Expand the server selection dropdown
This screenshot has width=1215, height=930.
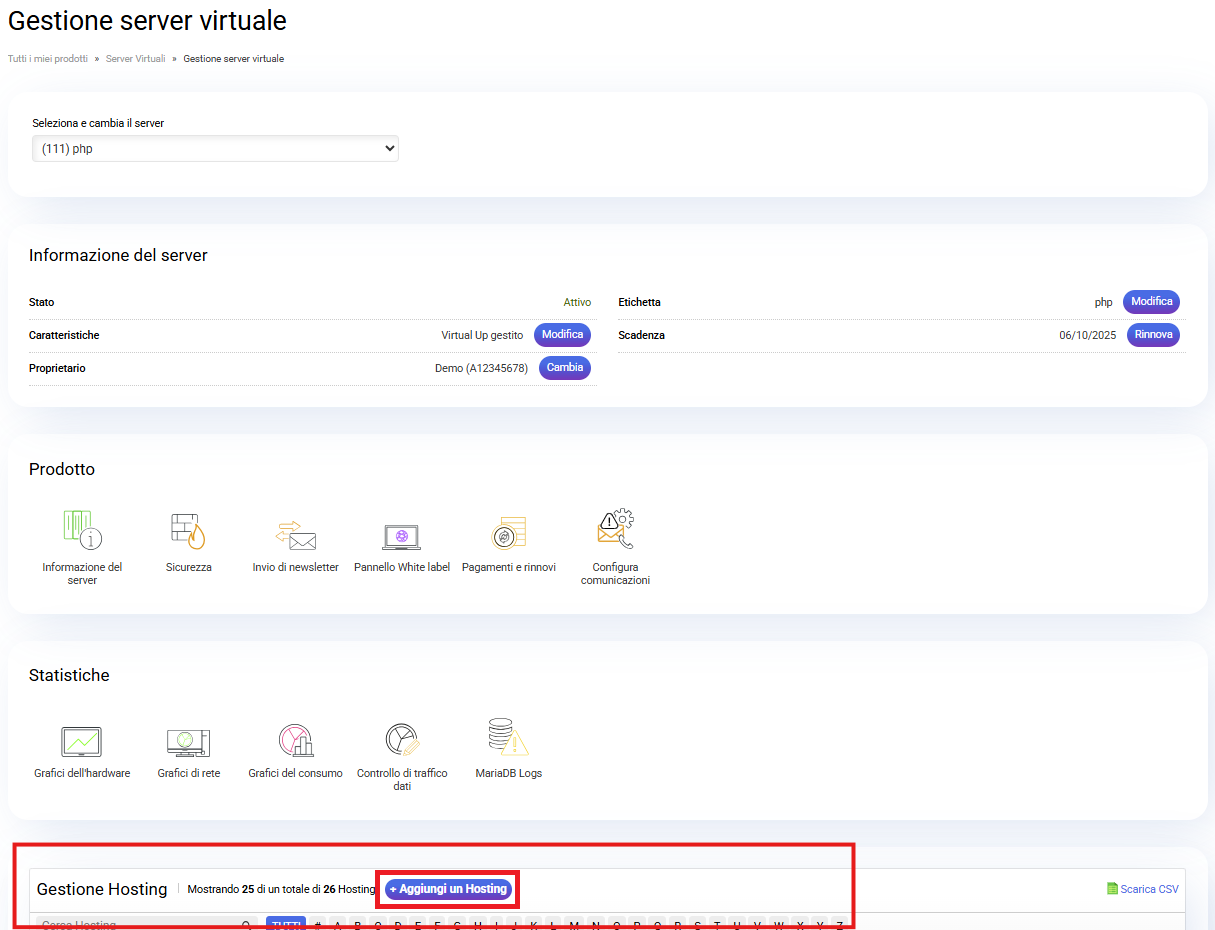click(x=215, y=149)
